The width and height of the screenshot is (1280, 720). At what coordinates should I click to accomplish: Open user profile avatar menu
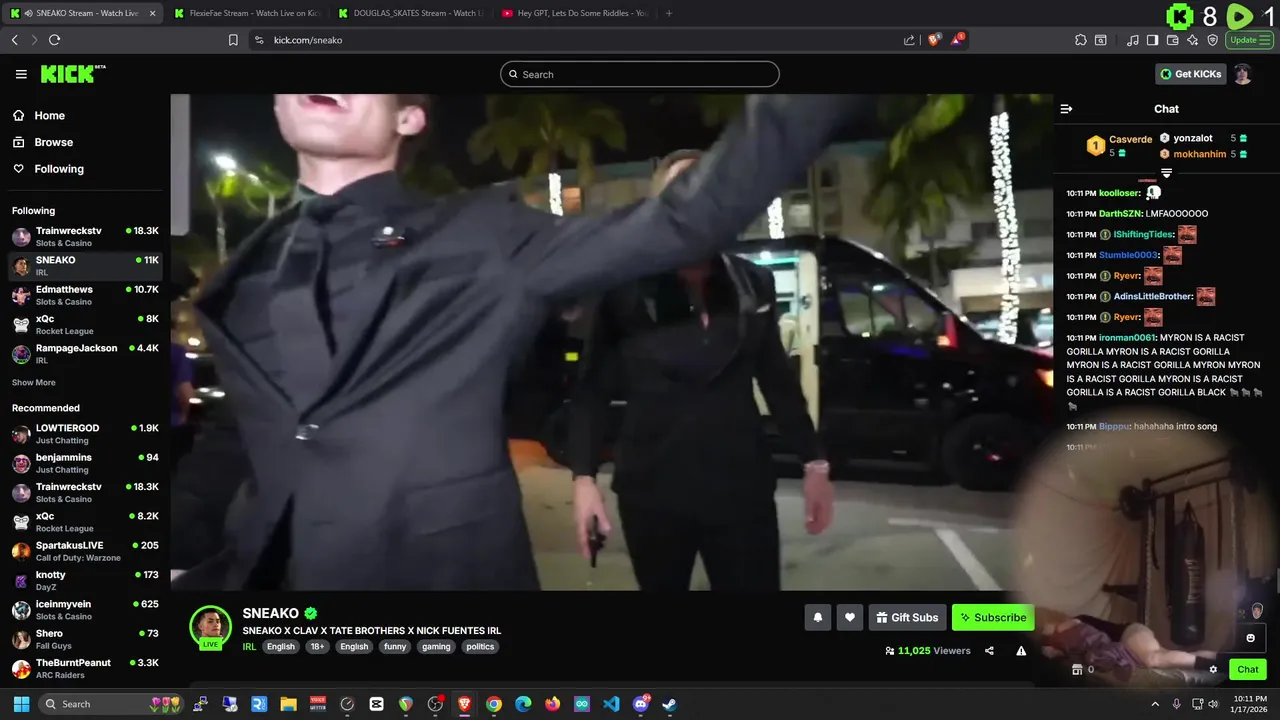[x=1242, y=74]
